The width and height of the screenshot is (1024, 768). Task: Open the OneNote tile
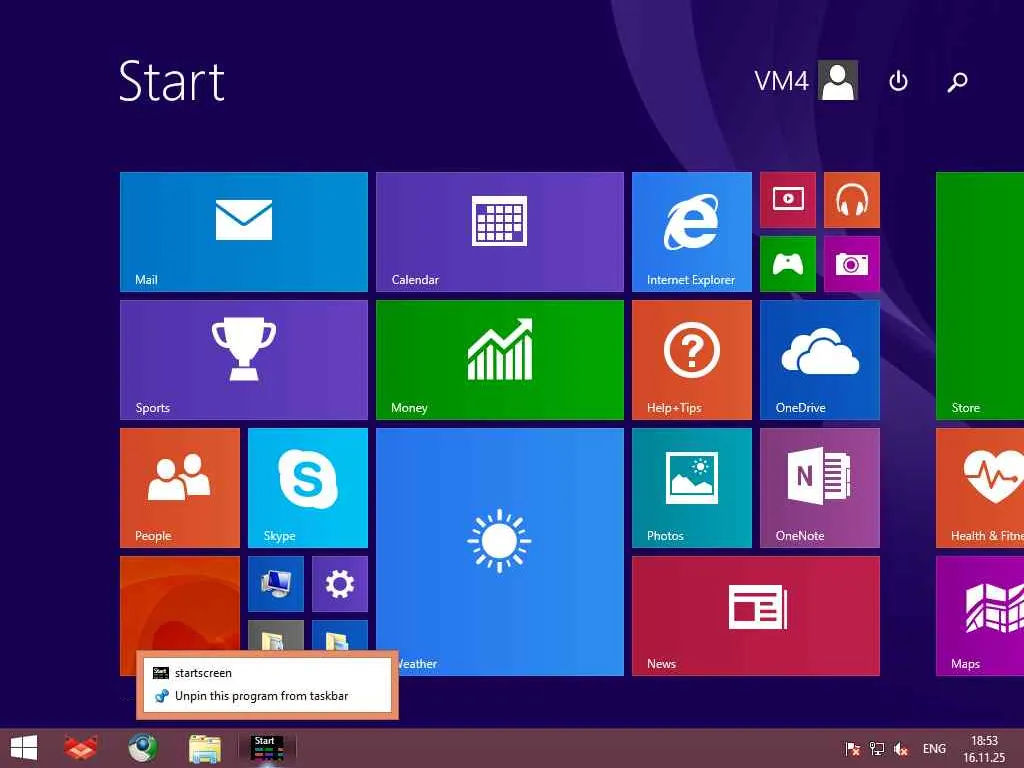[x=820, y=488]
